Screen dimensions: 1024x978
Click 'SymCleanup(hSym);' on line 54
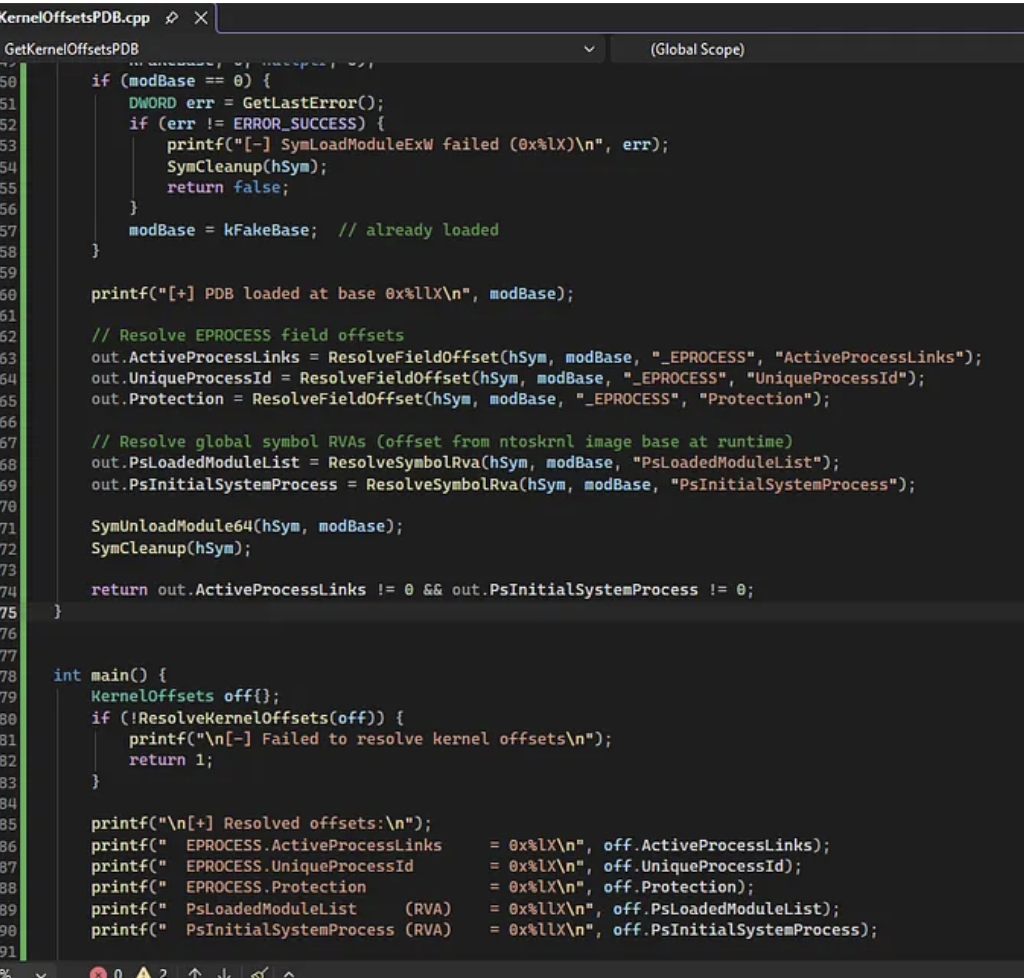click(x=247, y=166)
